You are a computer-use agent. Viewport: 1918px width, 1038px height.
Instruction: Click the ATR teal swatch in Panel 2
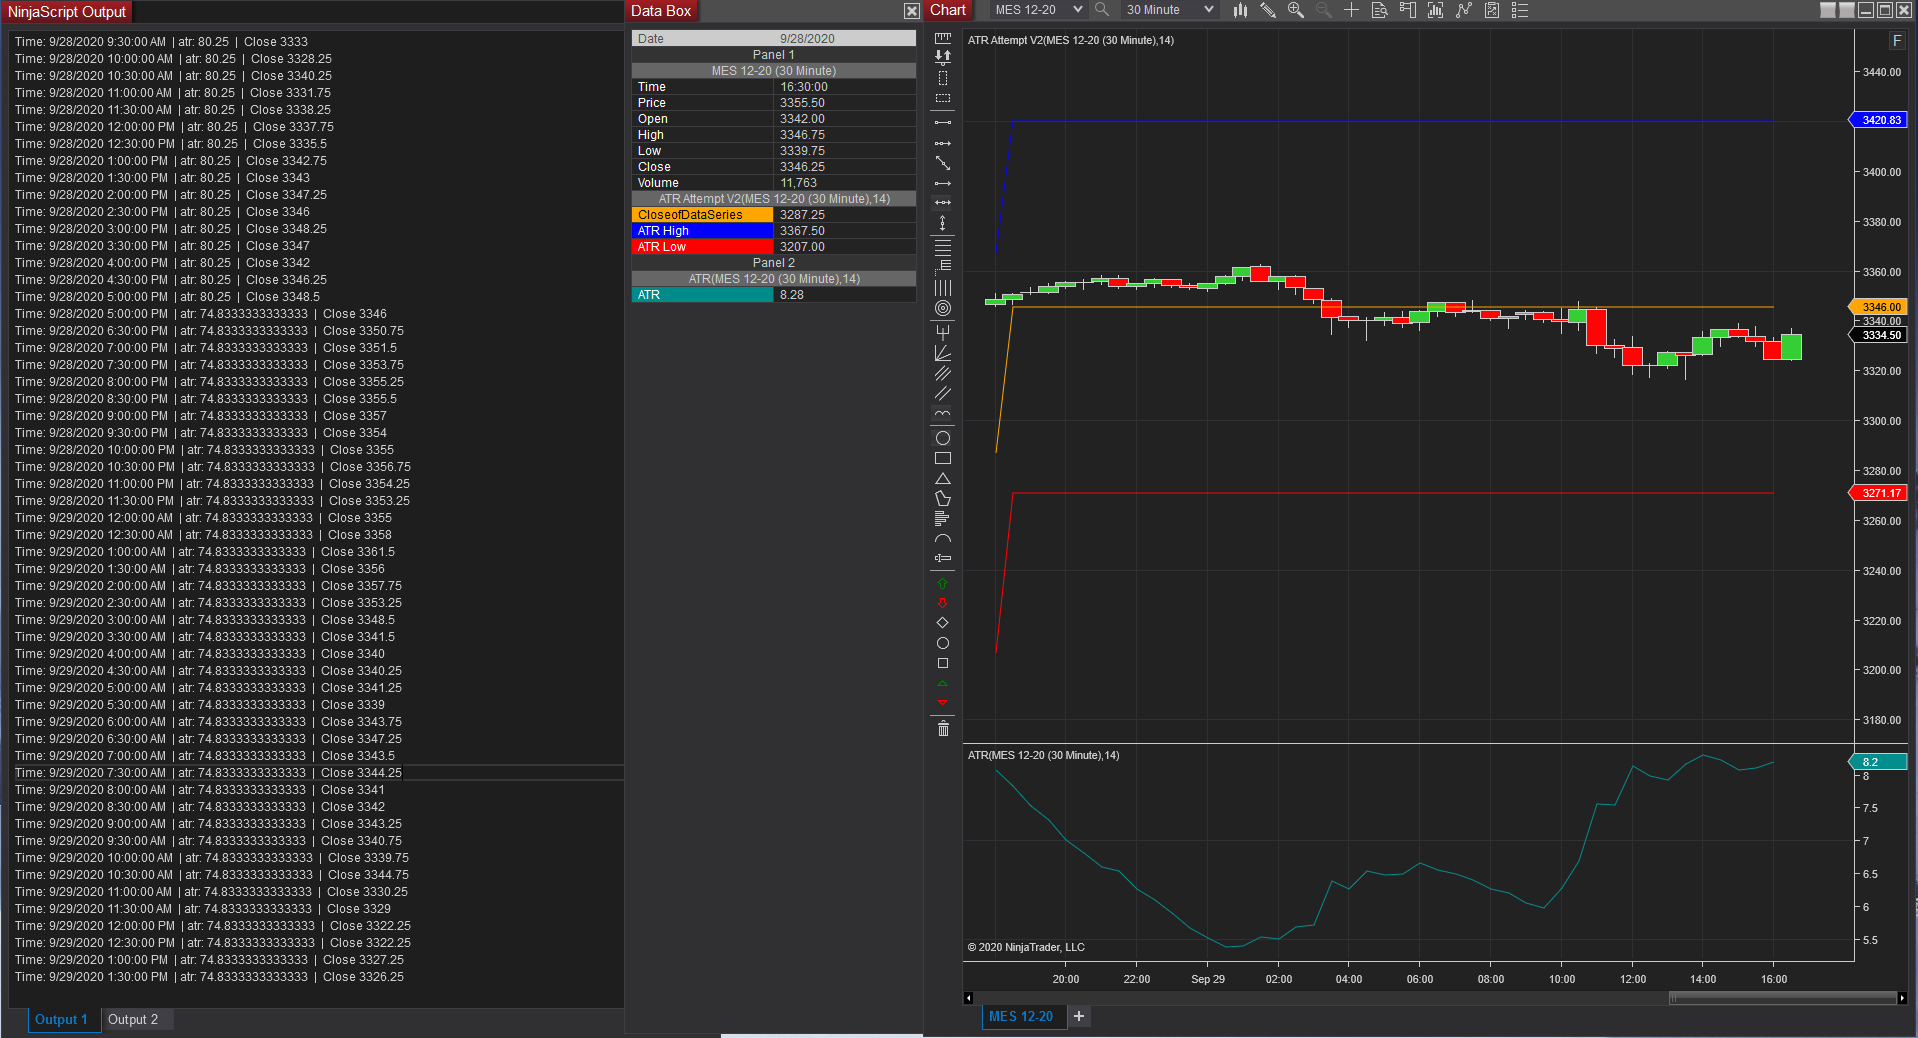(703, 295)
